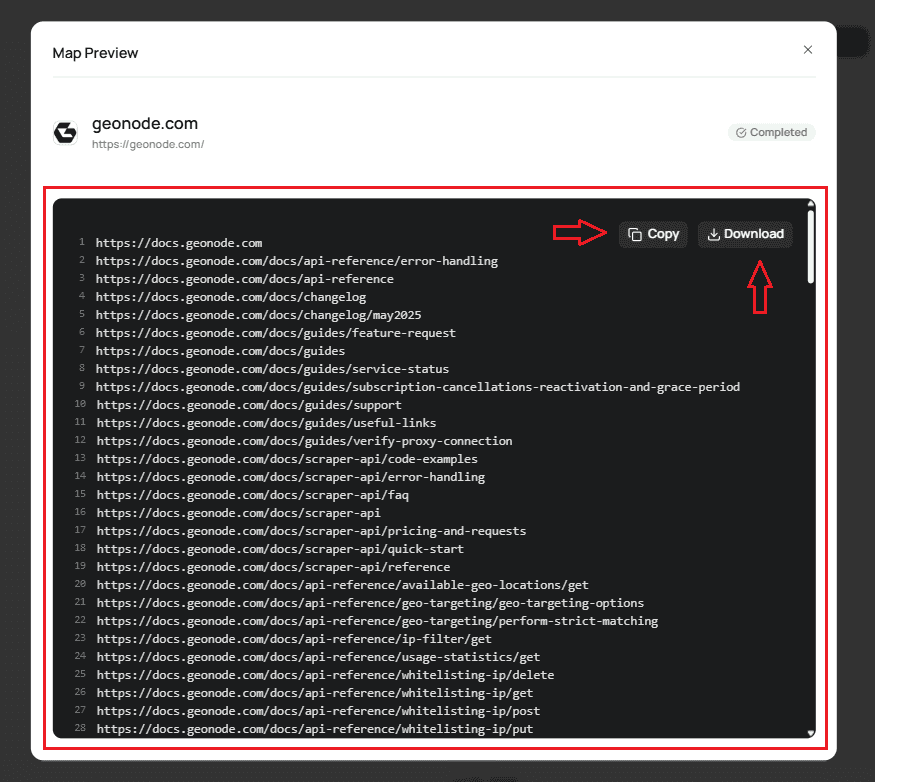Viewport: 897px width, 782px height.
Task: Select the geo-targeting-options URL
Action: (x=370, y=604)
